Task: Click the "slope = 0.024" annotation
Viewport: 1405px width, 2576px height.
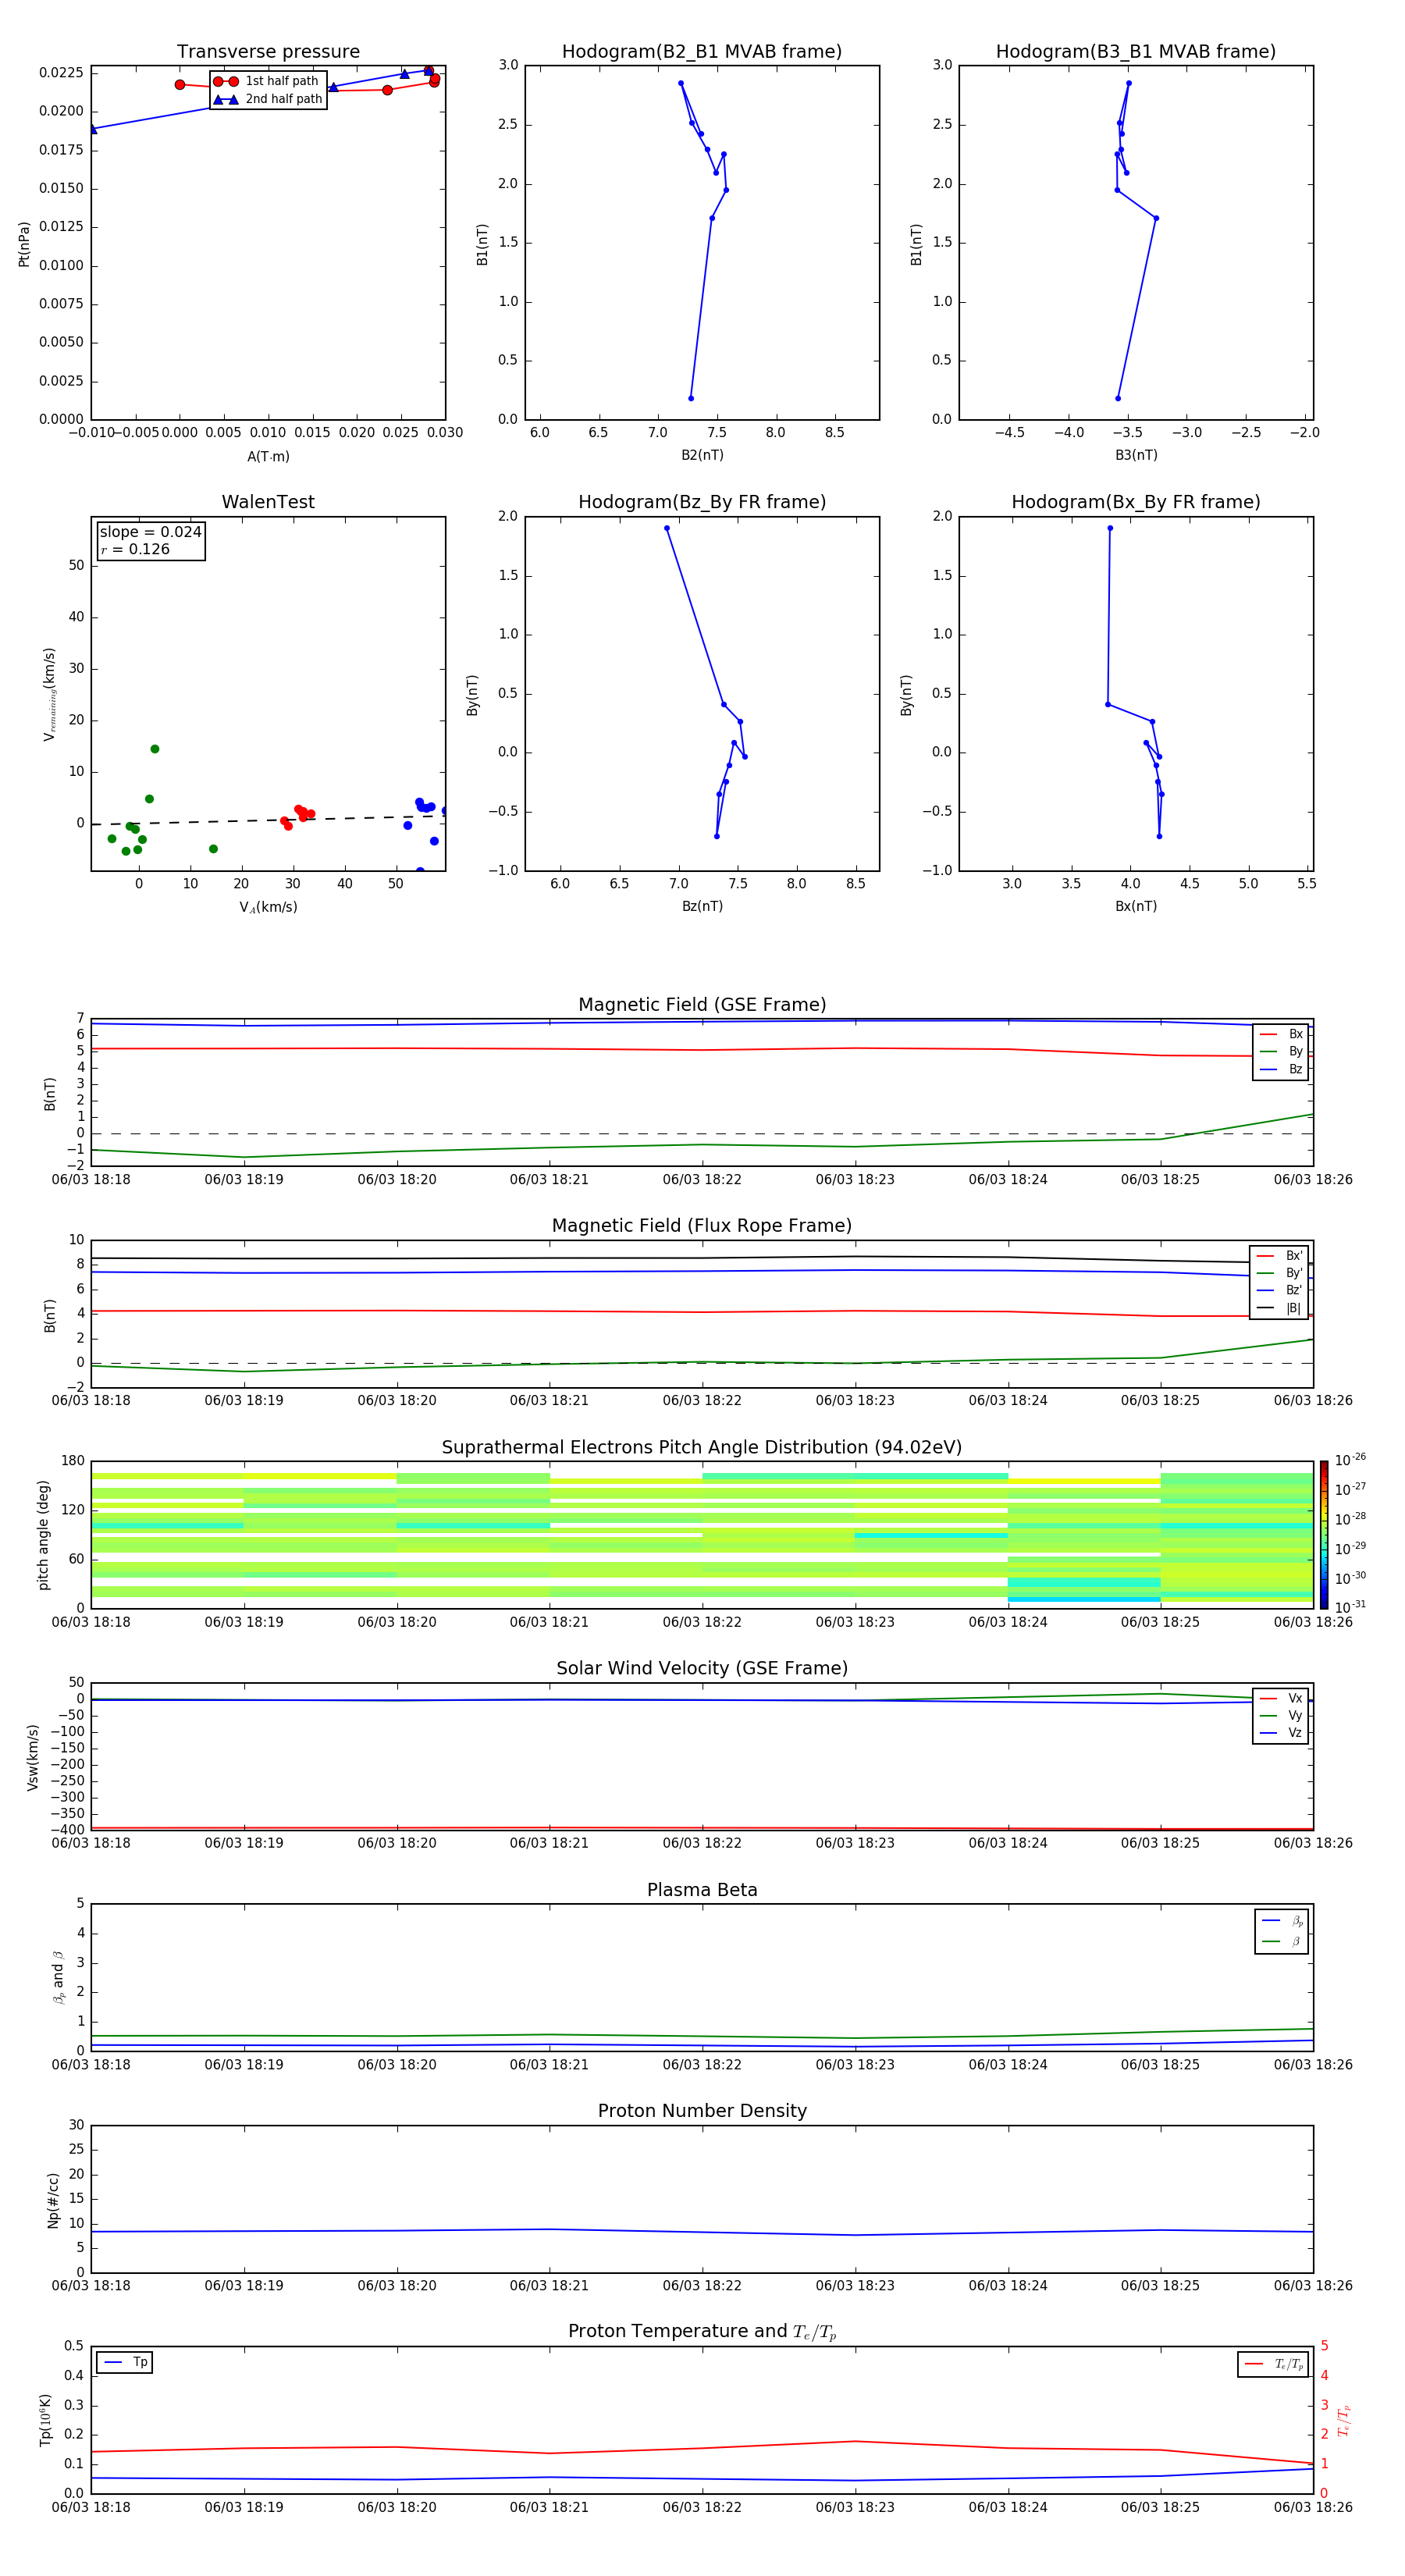Action: [x=150, y=532]
